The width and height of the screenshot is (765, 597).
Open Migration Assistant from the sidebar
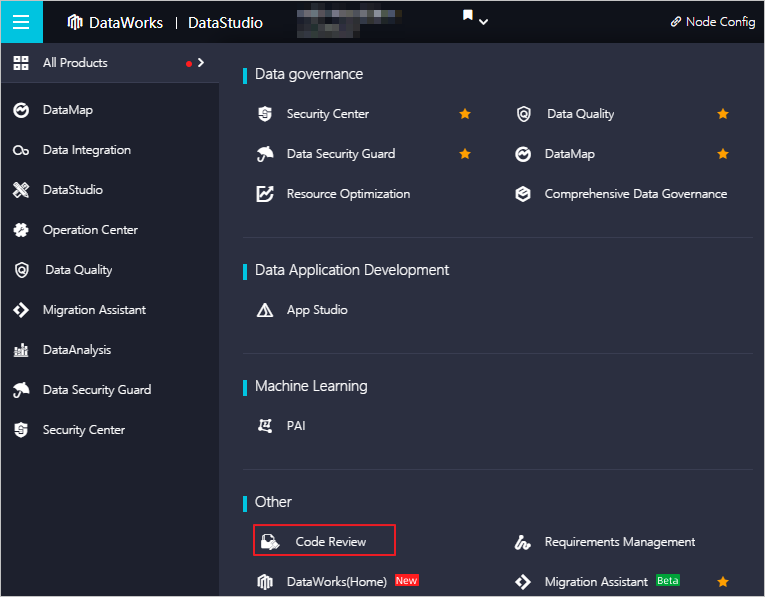[94, 310]
